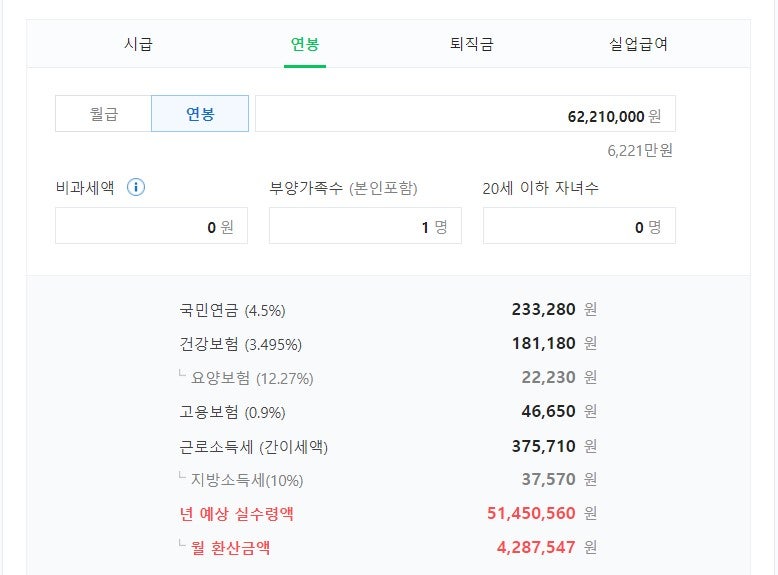The height and width of the screenshot is (575, 778).
Task: Click the 건강보험 (3.495%) row label
Action: (240, 344)
